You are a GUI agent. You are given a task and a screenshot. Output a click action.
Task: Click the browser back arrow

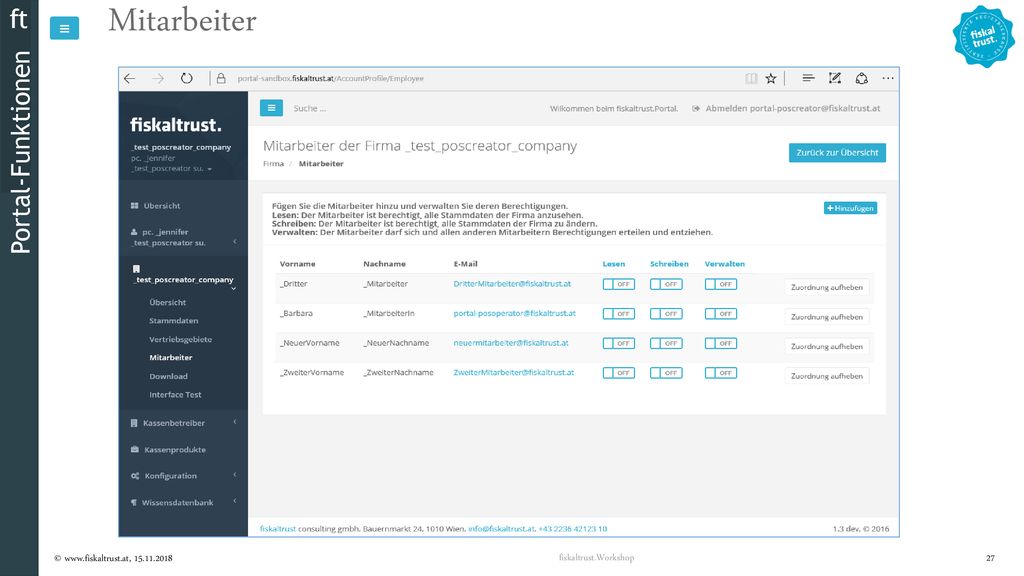pyautogui.click(x=129, y=78)
